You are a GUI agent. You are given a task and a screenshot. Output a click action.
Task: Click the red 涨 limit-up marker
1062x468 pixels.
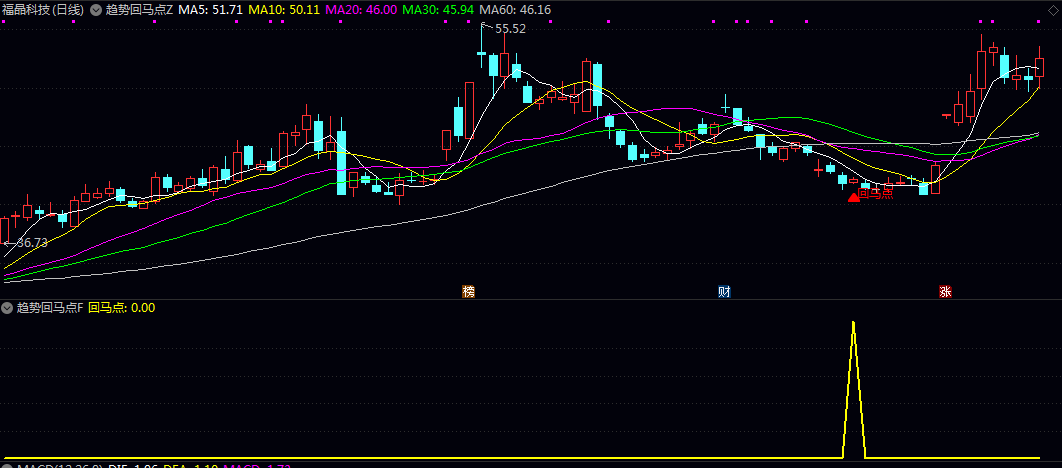click(x=945, y=292)
